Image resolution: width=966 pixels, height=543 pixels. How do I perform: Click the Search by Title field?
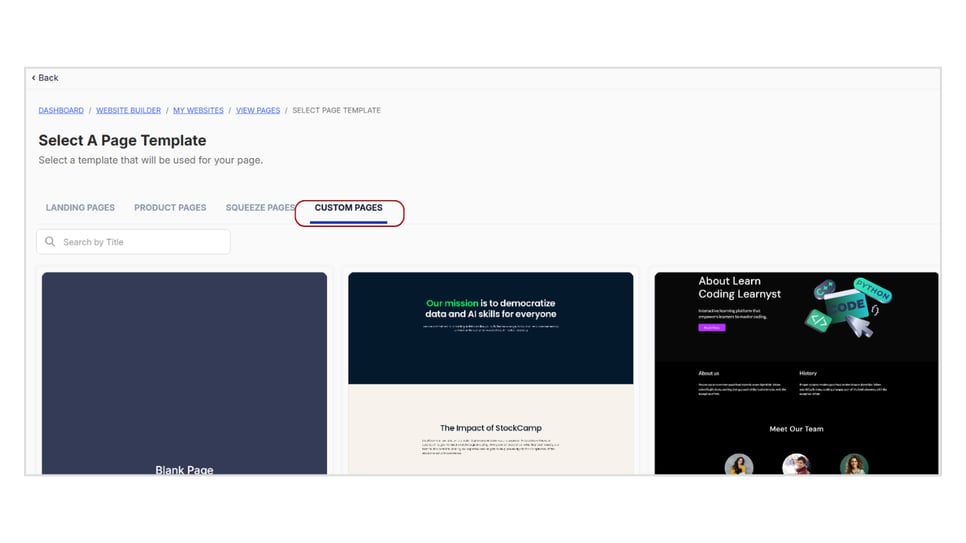[133, 242]
